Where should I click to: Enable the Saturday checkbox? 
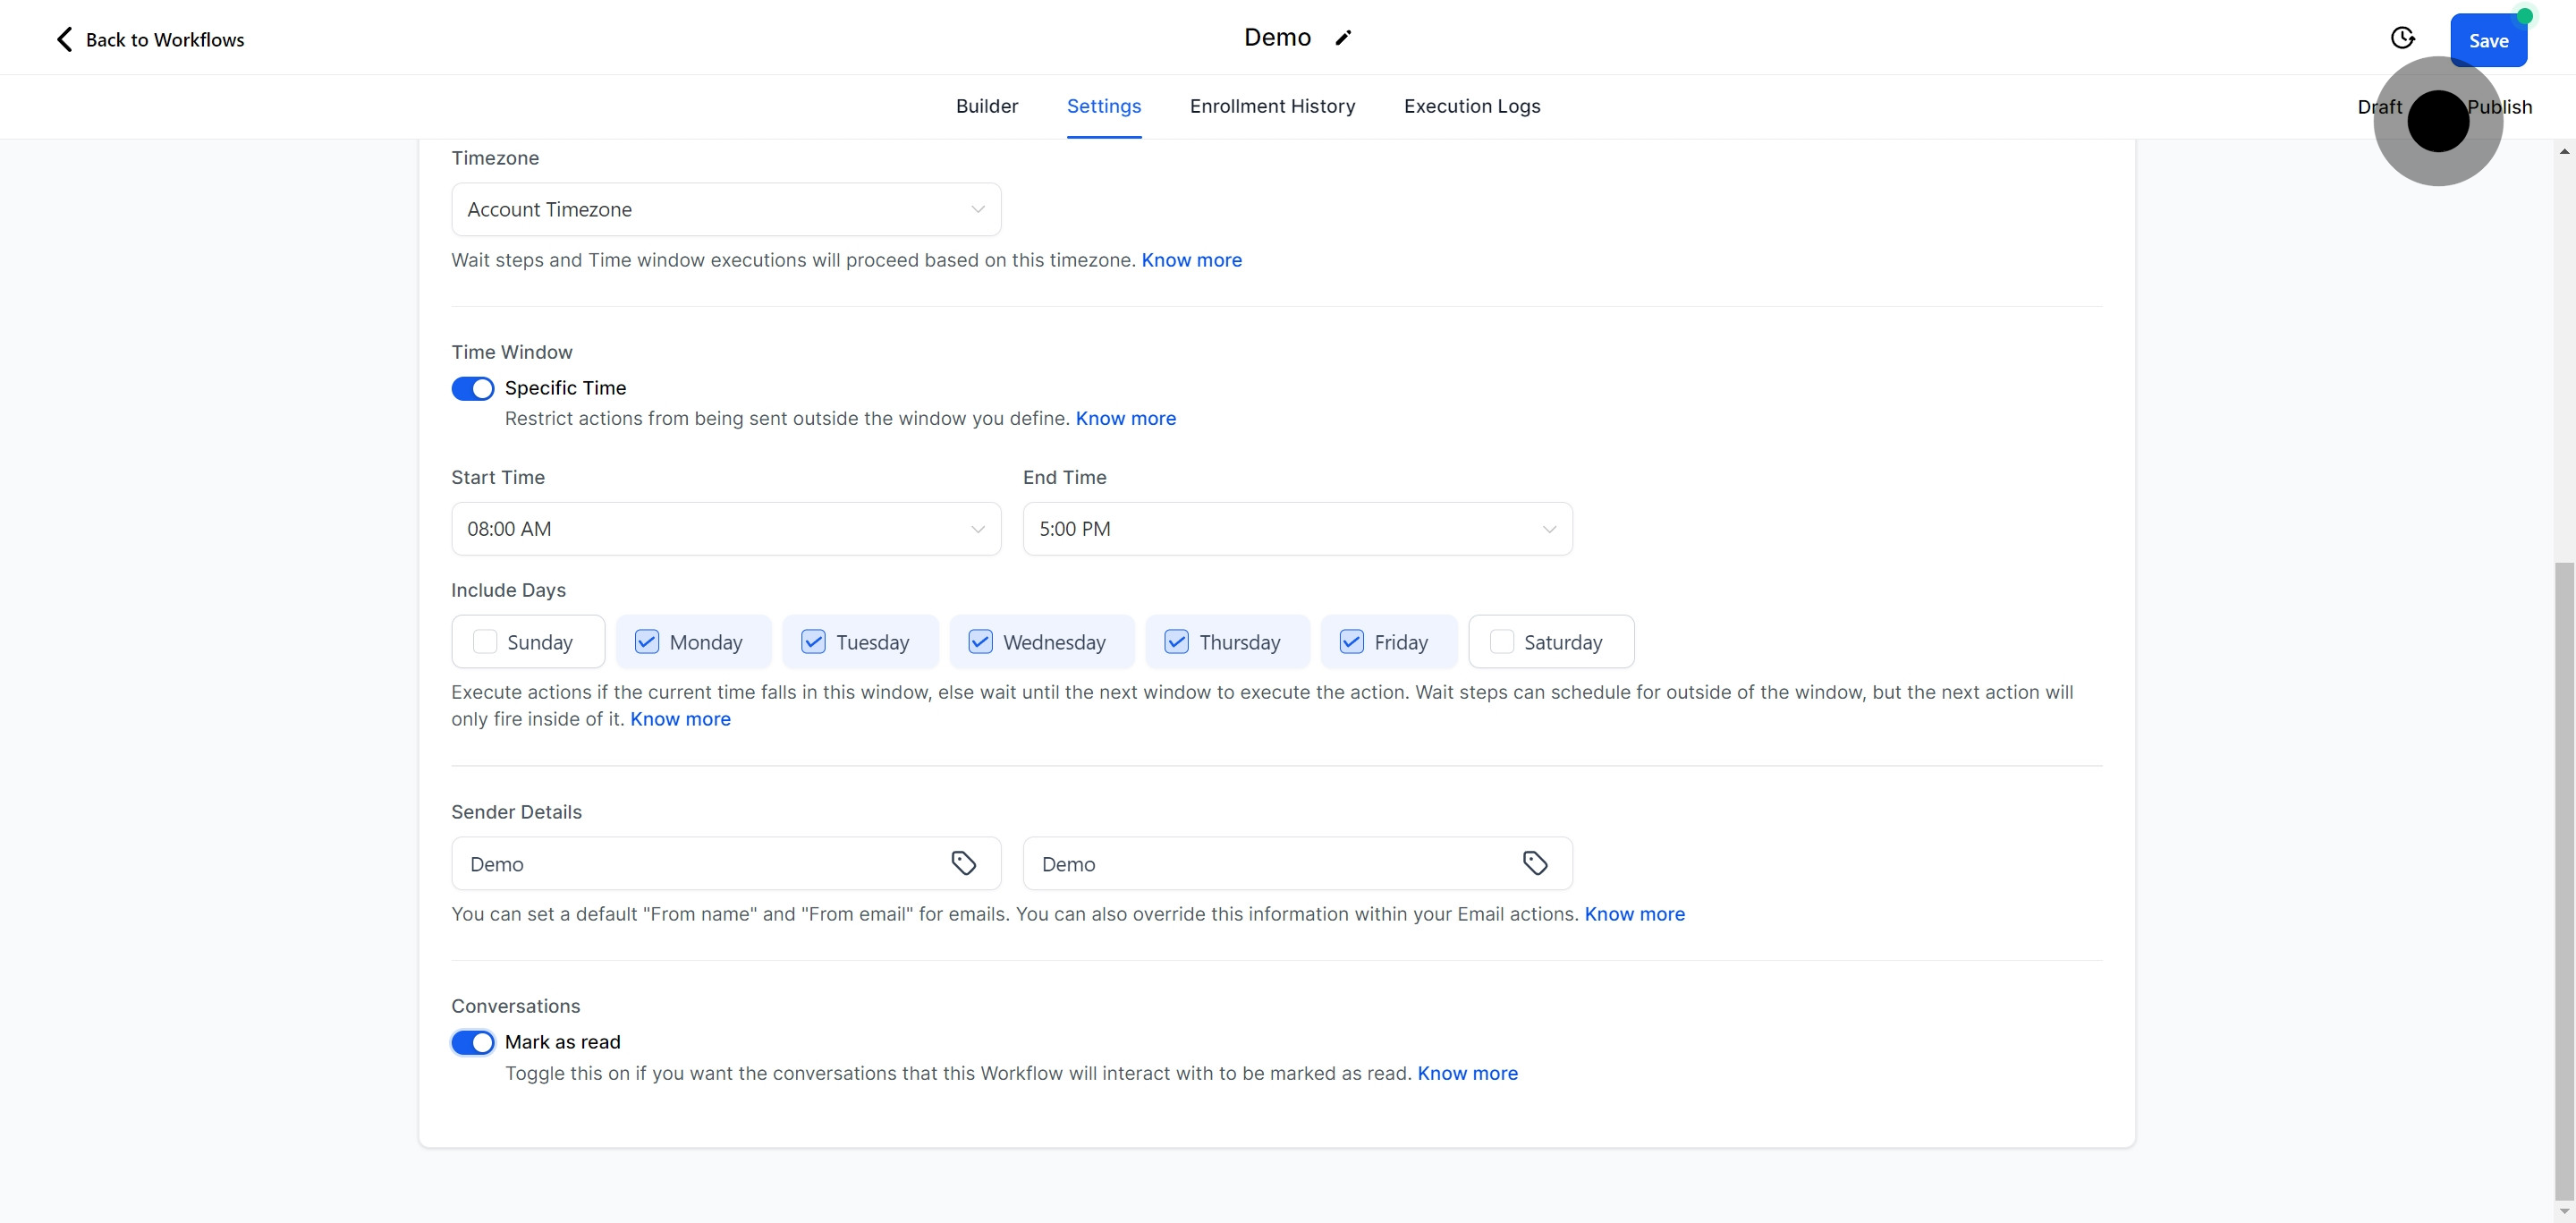click(1501, 642)
